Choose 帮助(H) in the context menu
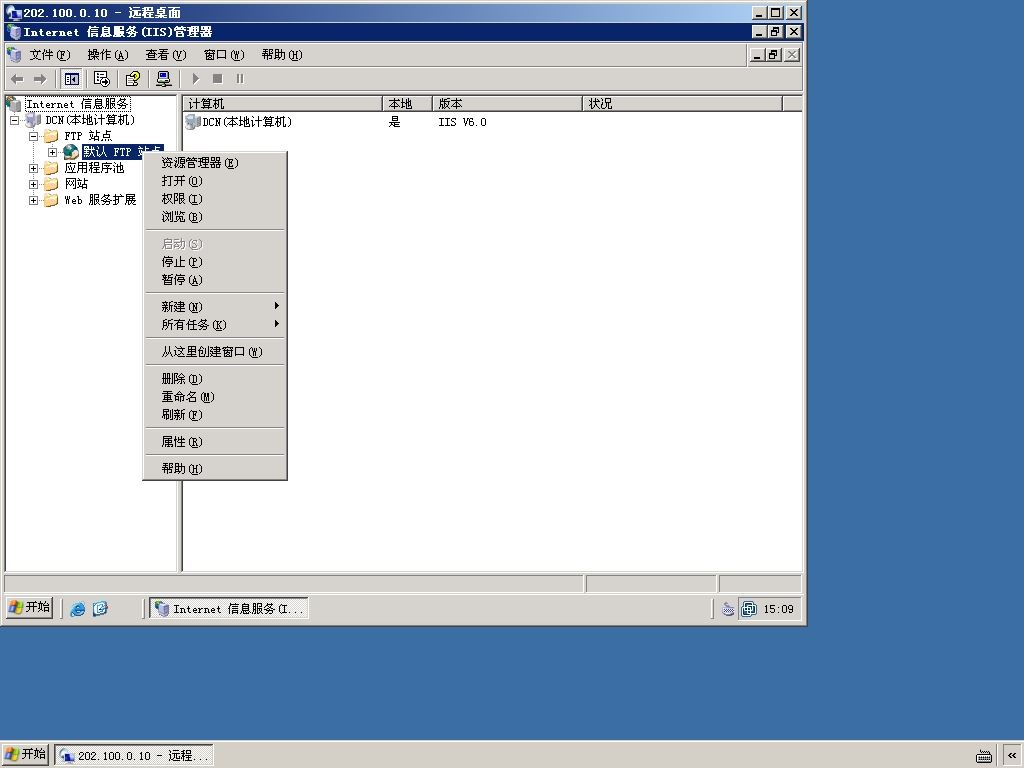This screenshot has width=1024, height=768. tap(215, 468)
